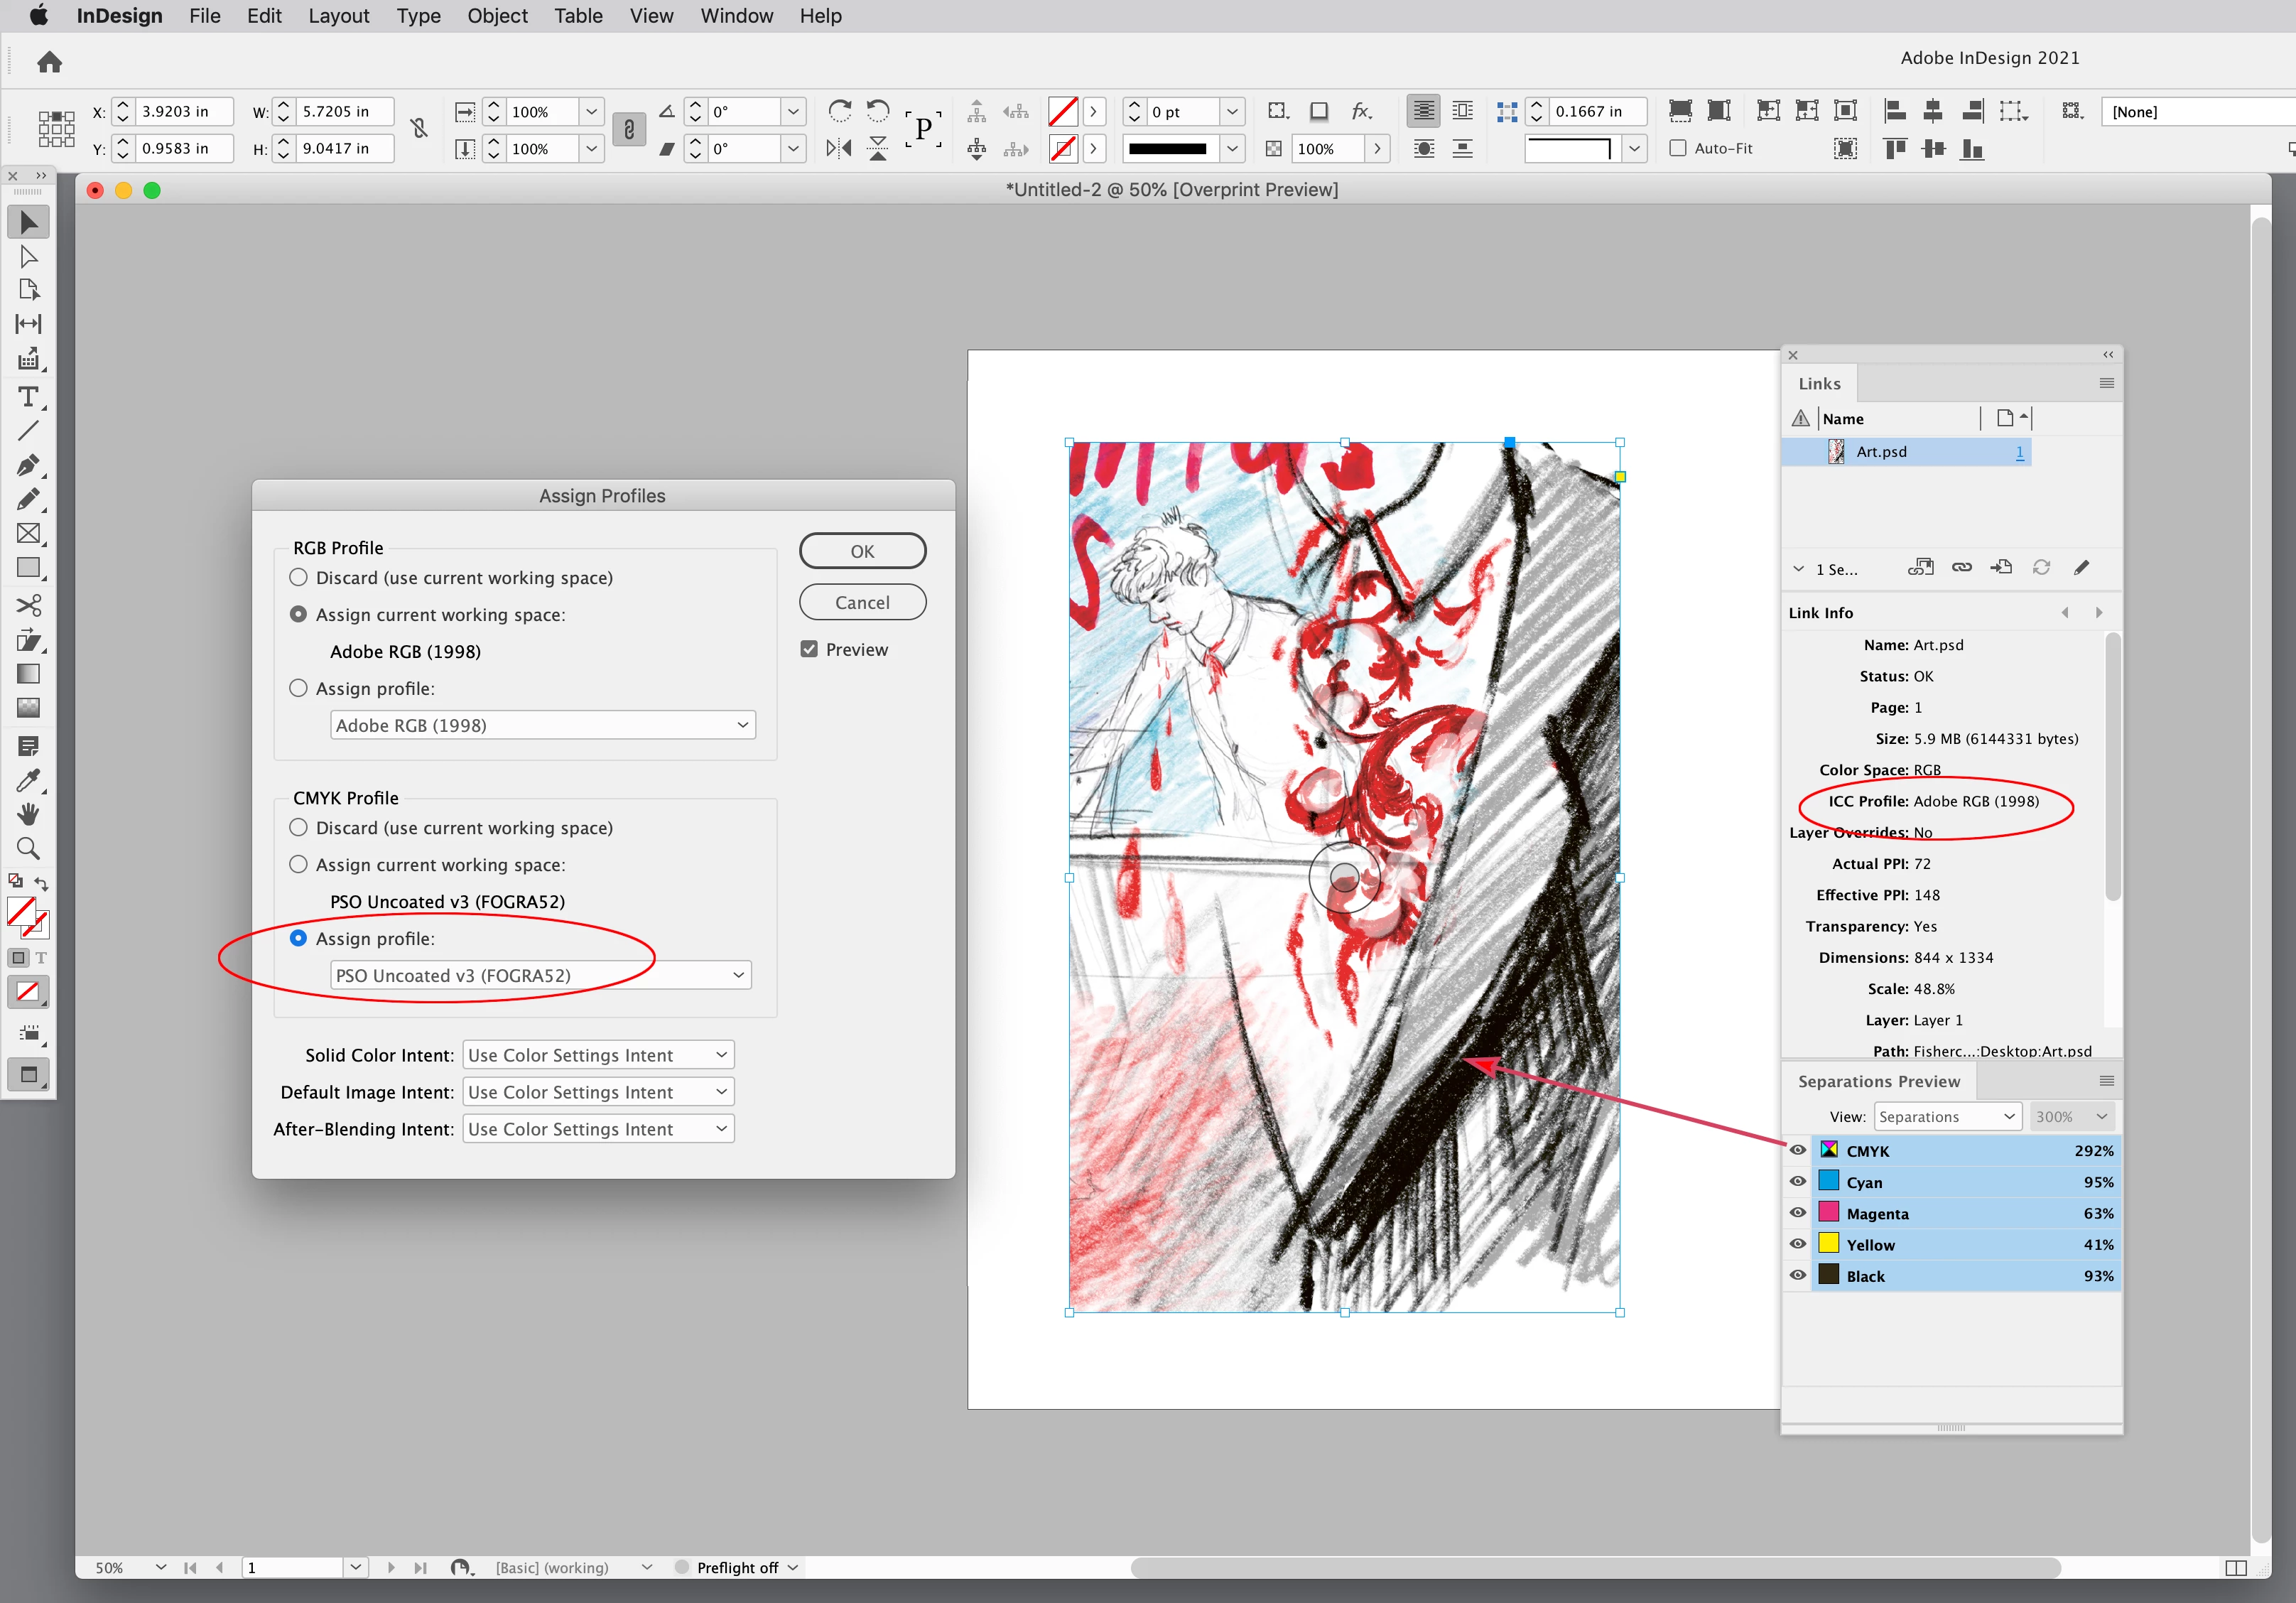Select the Scissors tool

(x=28, y=605)
